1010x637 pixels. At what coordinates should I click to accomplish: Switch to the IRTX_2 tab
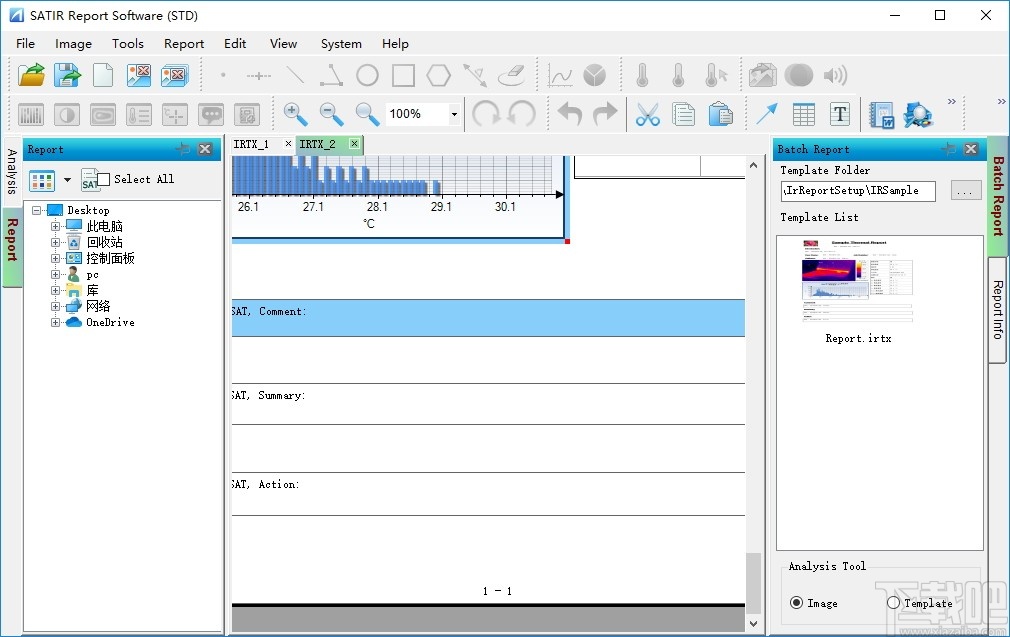click(x=318, y=144)
